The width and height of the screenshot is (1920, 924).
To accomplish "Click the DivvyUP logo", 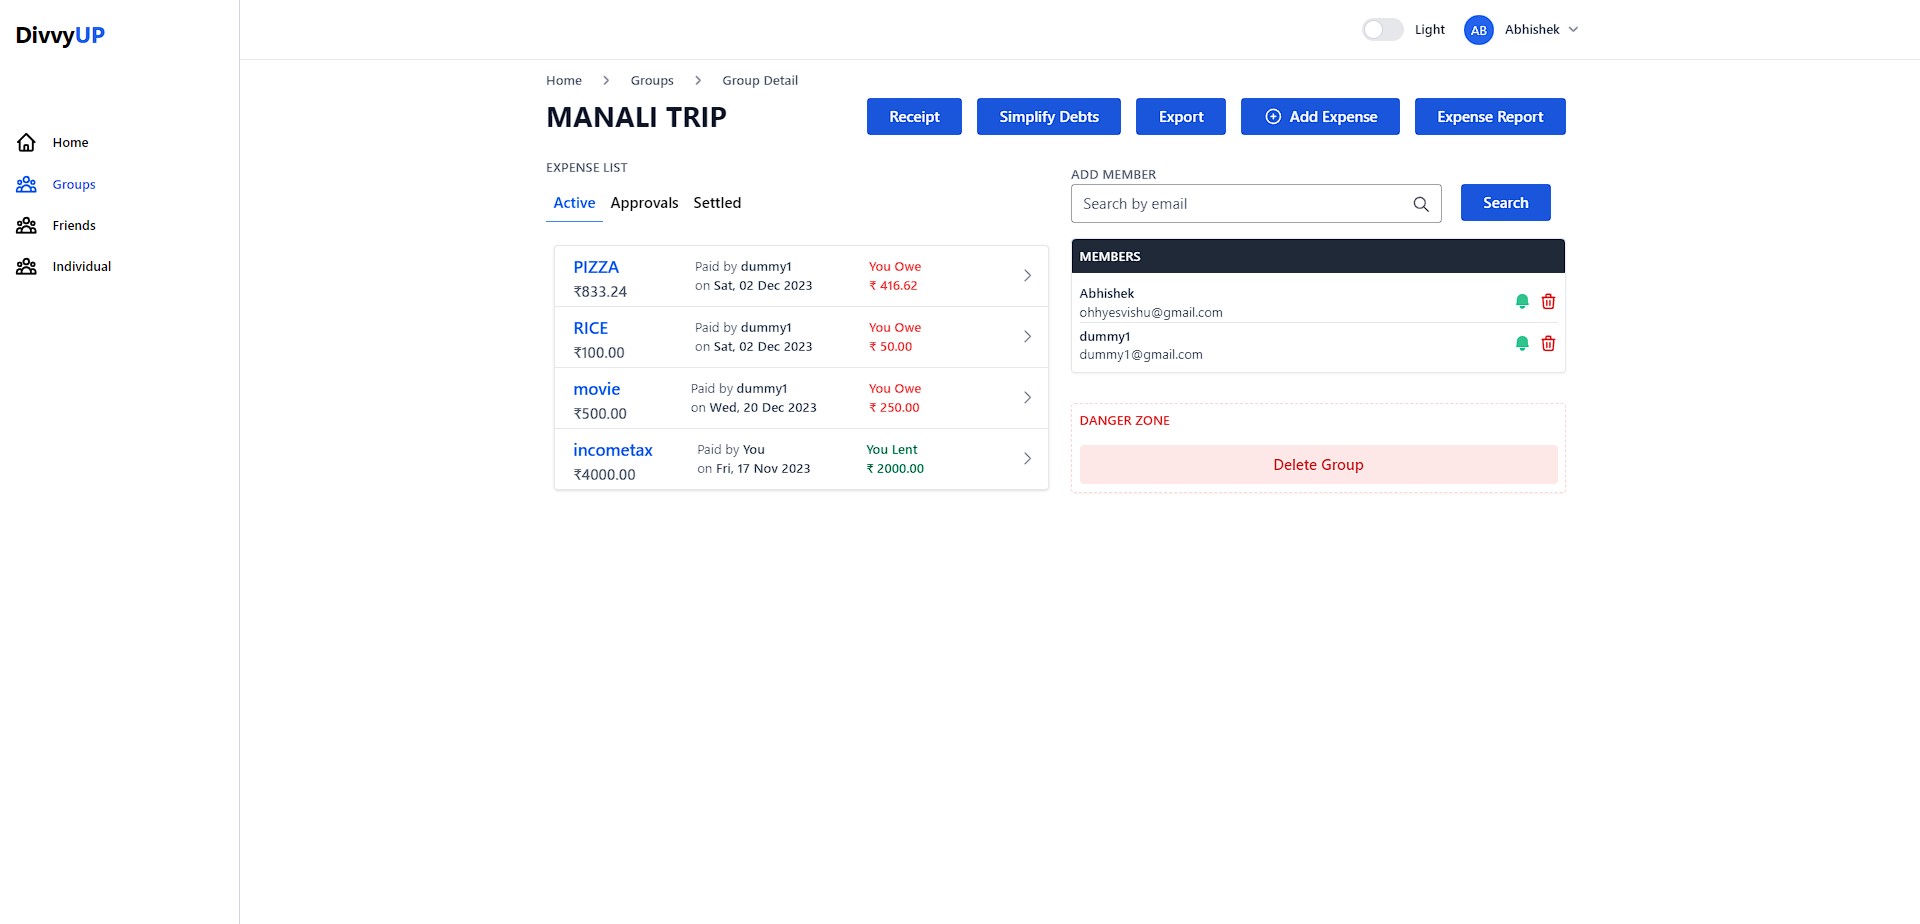I will point(60,35).
